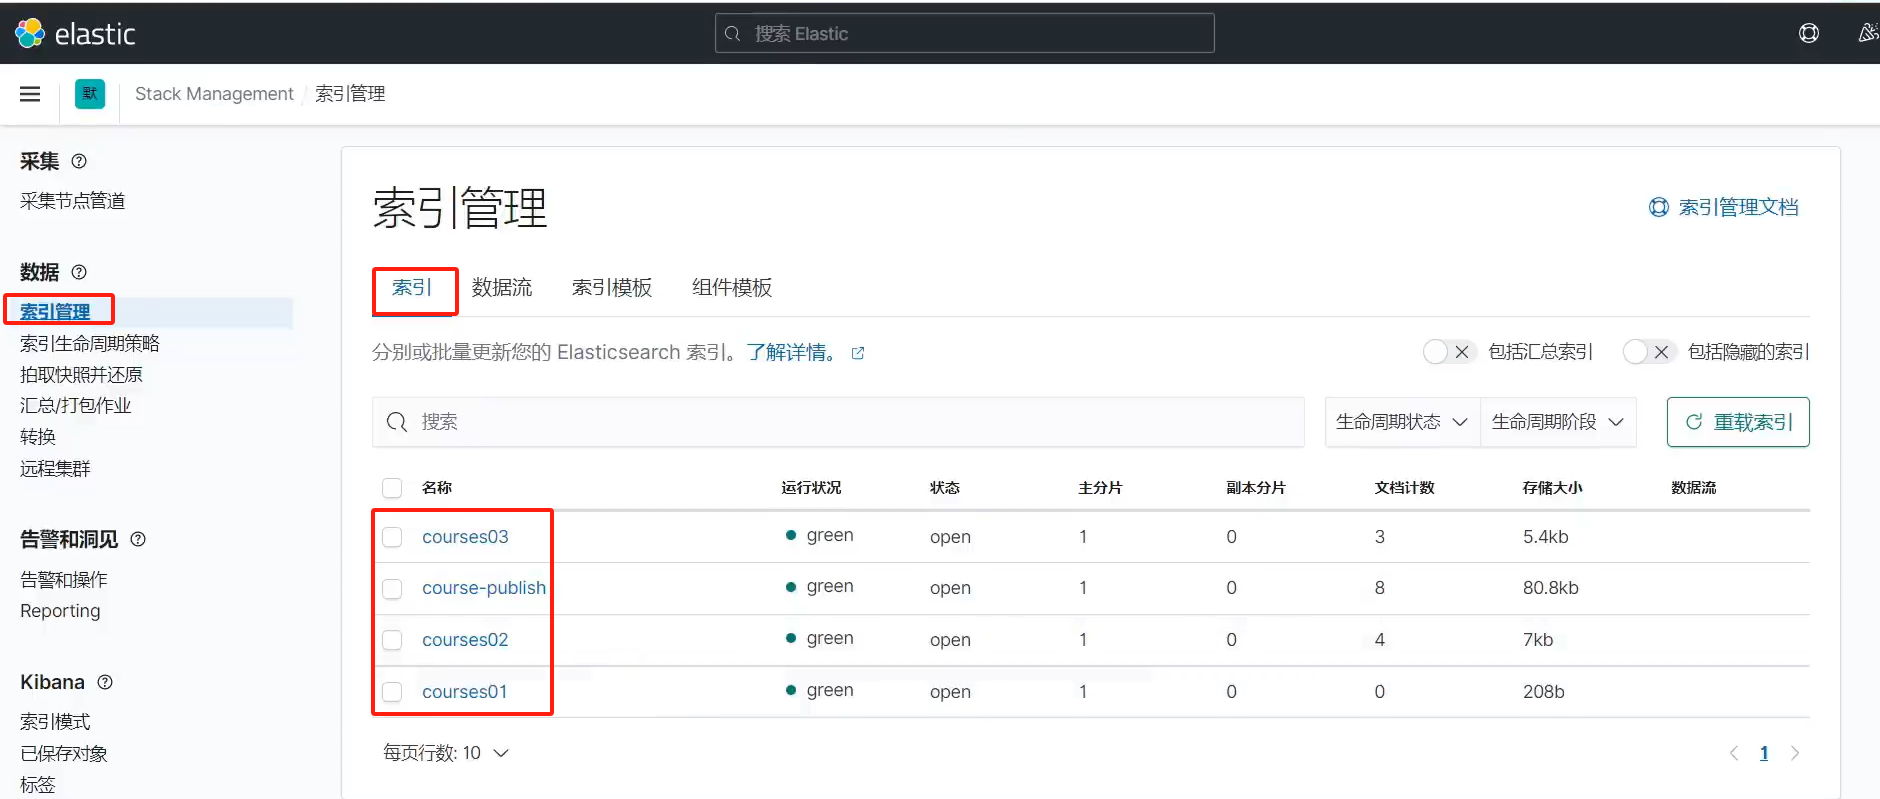
Task: Check the course-publish row checkbox
Action: click(392, 589)
